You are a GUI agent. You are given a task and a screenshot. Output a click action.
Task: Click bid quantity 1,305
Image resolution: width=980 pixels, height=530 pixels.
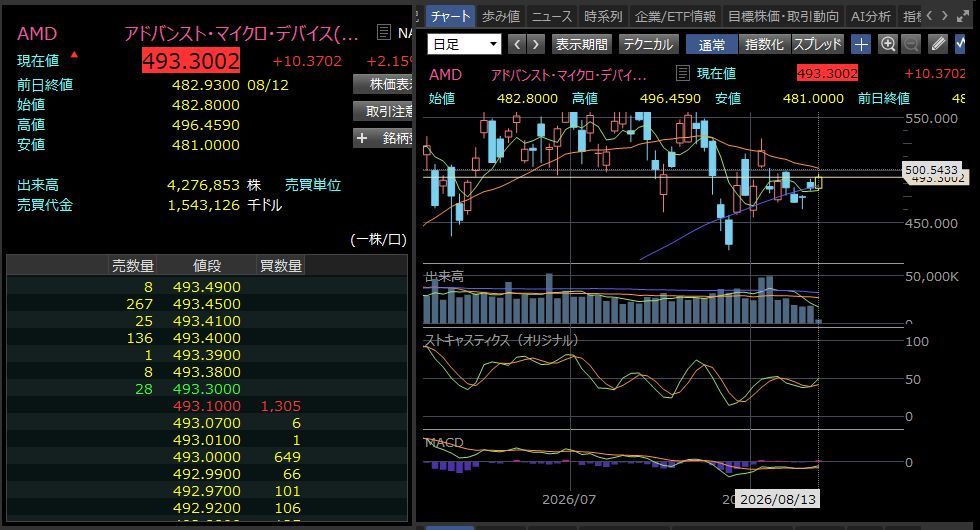(281, 406)
